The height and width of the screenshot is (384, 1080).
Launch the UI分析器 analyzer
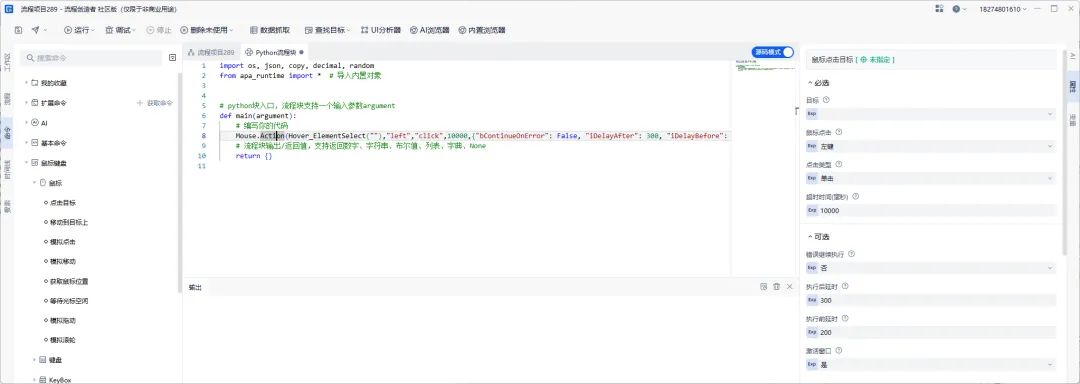(x=380, y=30)
